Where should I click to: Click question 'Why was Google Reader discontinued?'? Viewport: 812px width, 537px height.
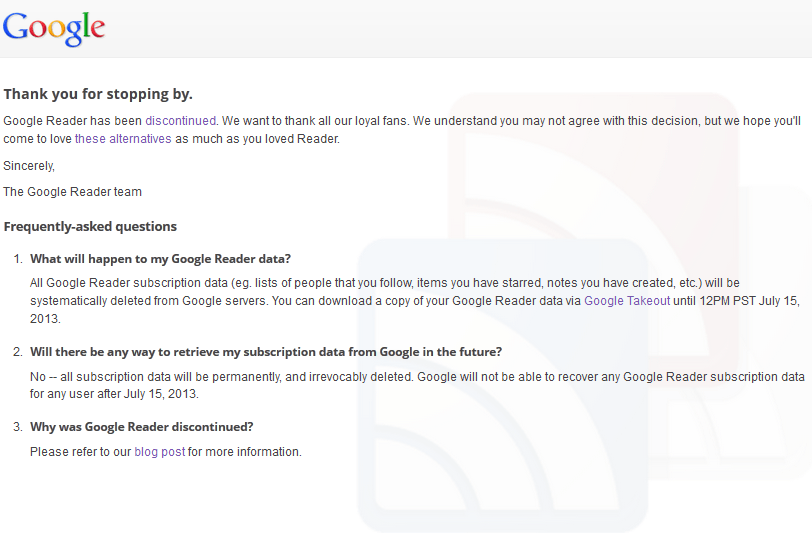(141, 427)
